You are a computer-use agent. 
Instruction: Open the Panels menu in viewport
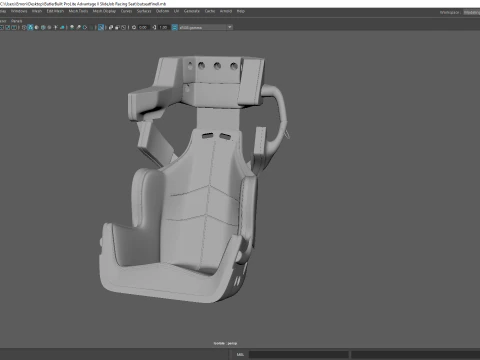click(x=16, y=21)
